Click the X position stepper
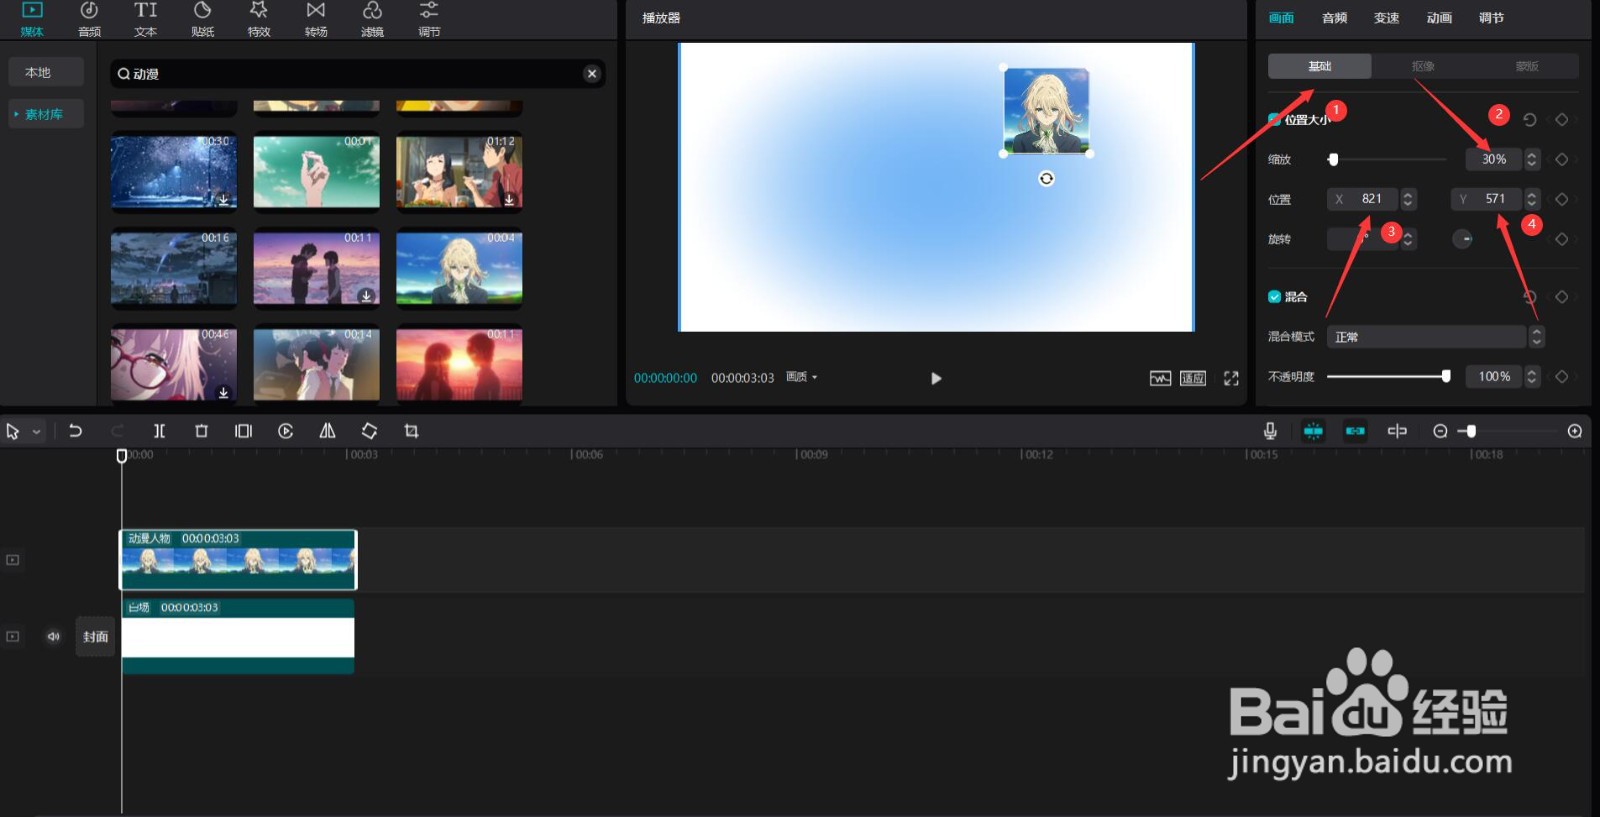Screen dimensions: 1600x817 (x=1408, y=199)
